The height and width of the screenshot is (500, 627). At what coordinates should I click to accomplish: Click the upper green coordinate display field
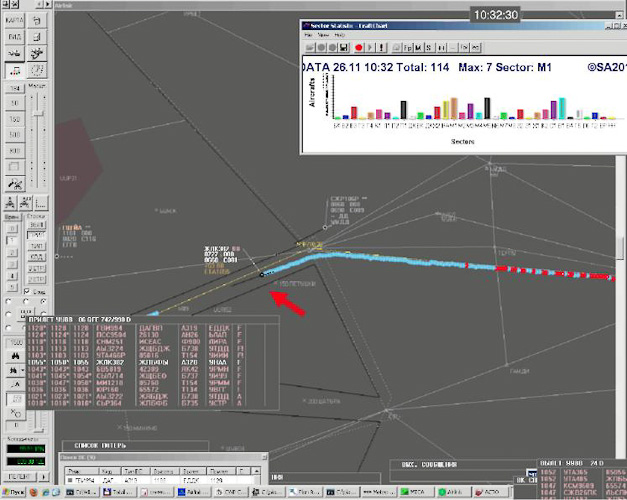tap(26, 449)
